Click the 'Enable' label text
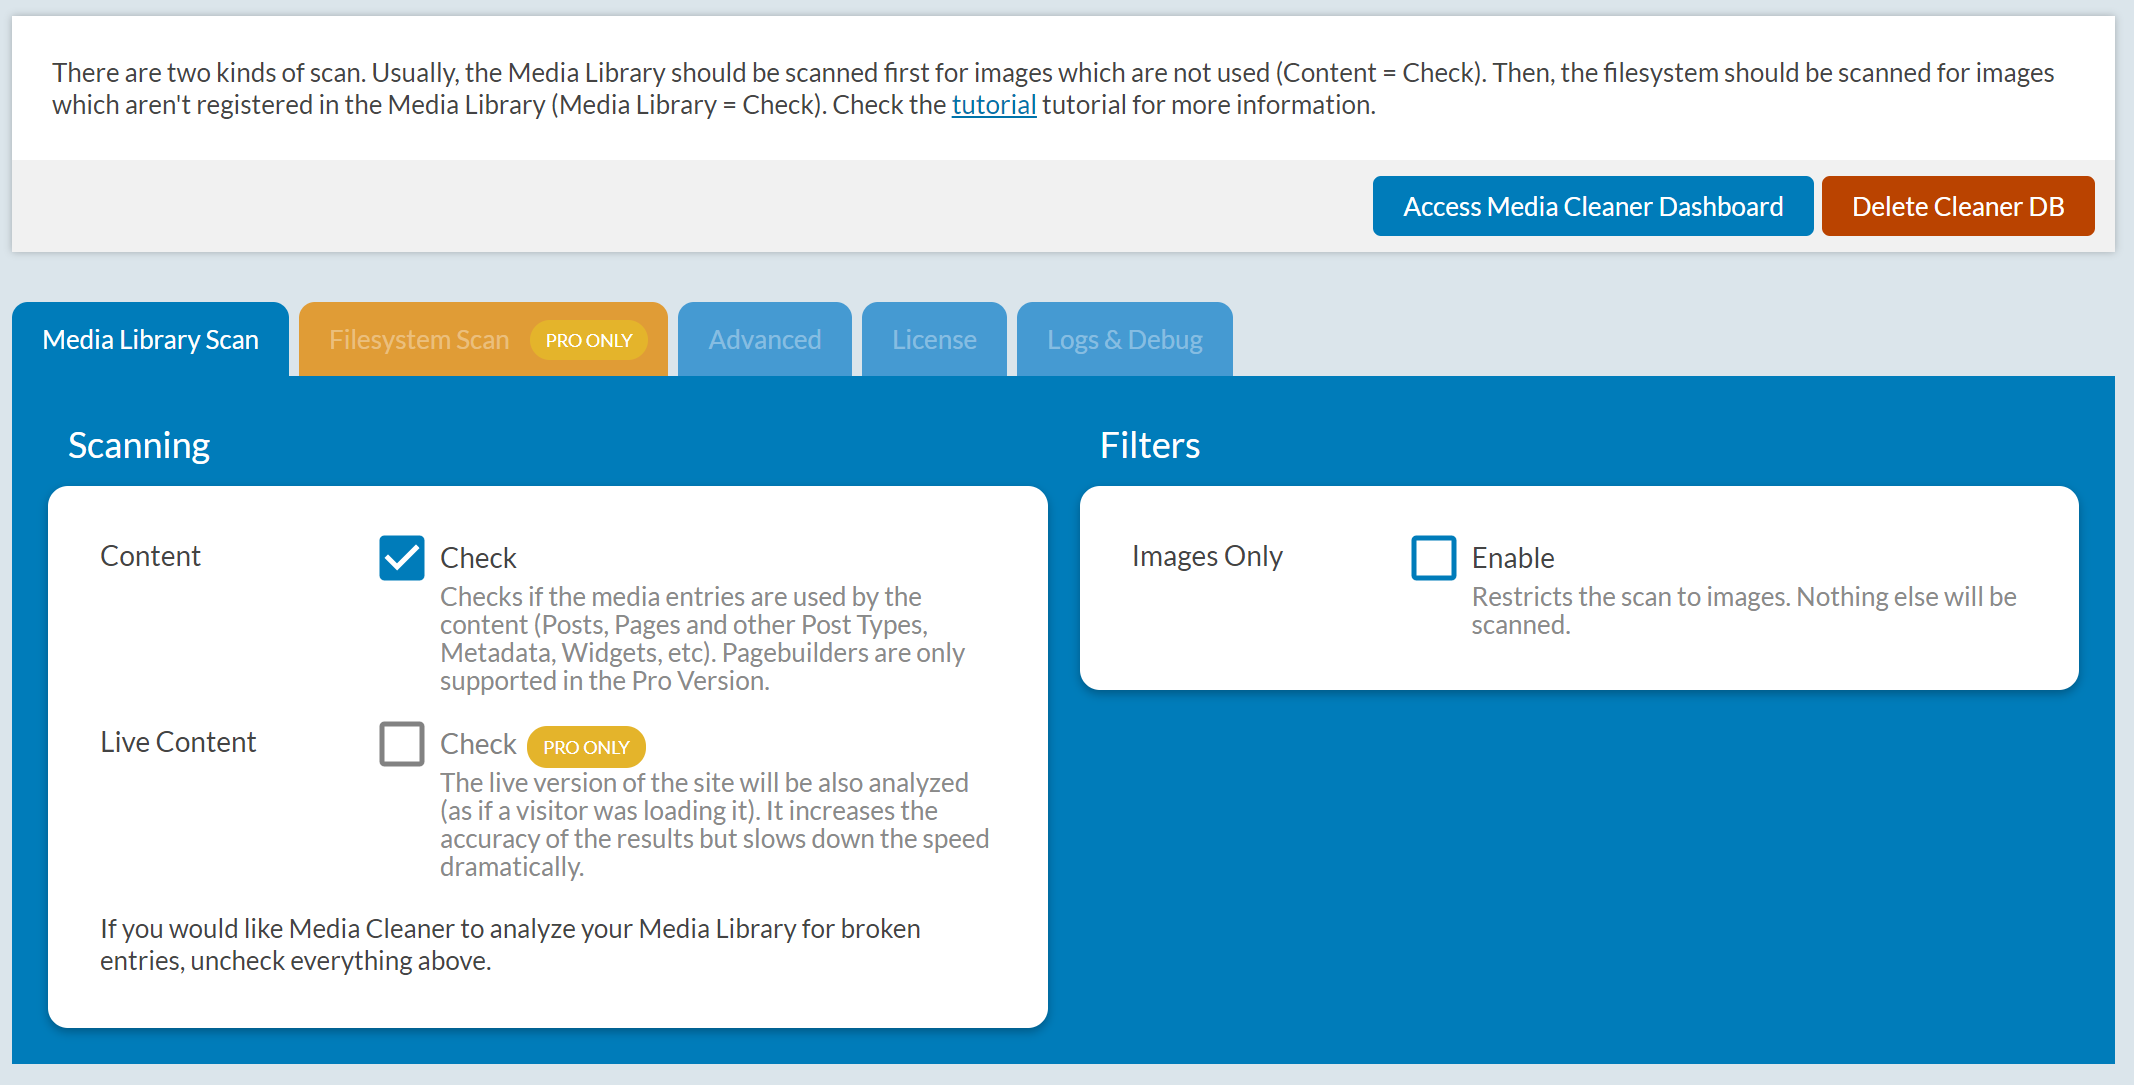Image resolution: width=2134 pixels, height=1085 pixels. (1513, 558)
